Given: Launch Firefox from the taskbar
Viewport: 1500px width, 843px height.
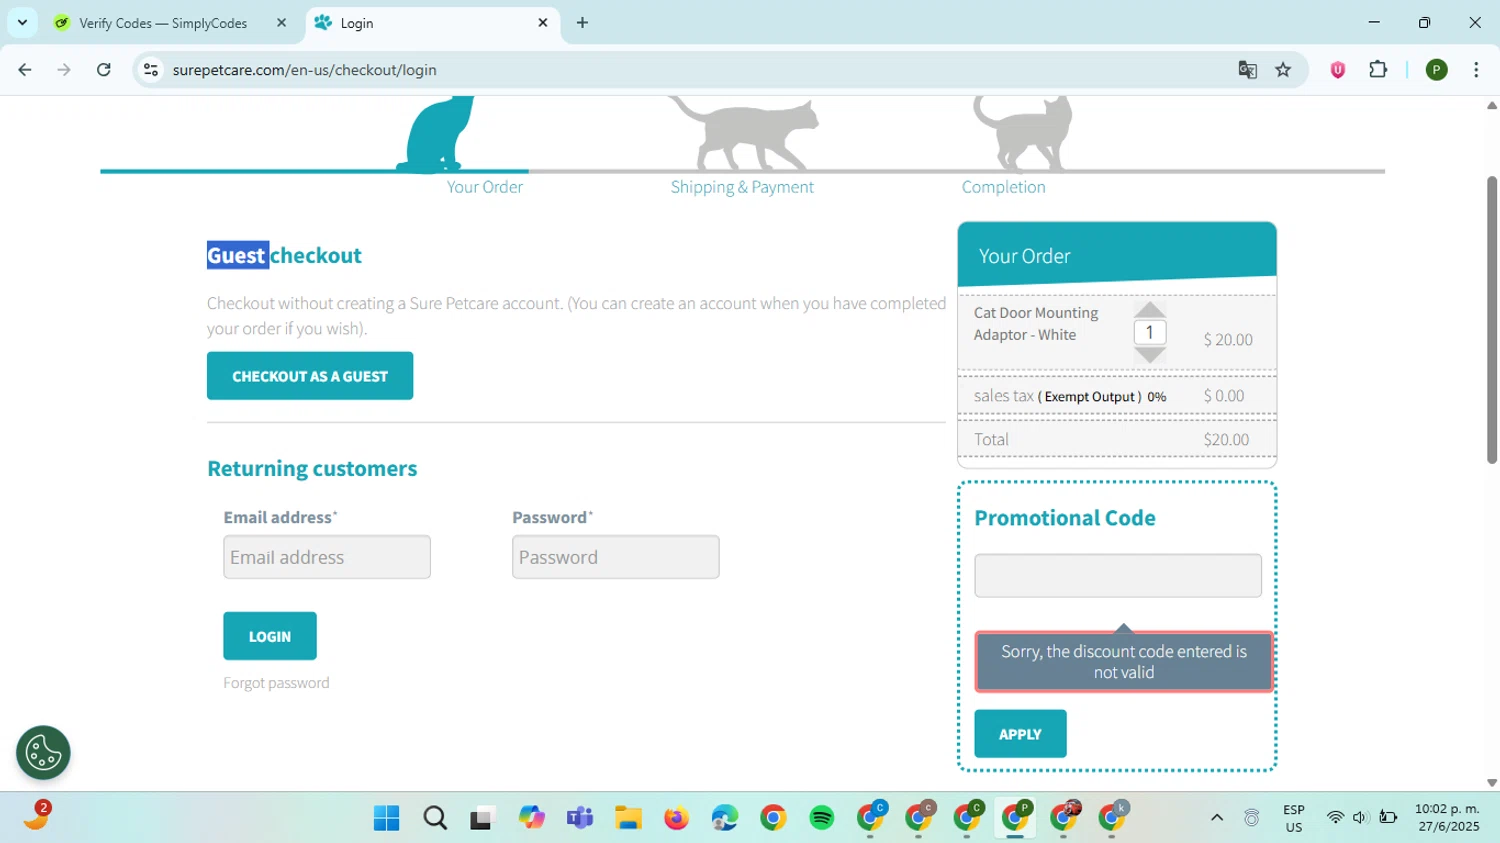Looking at the screenshot, I should coord(676,818).
